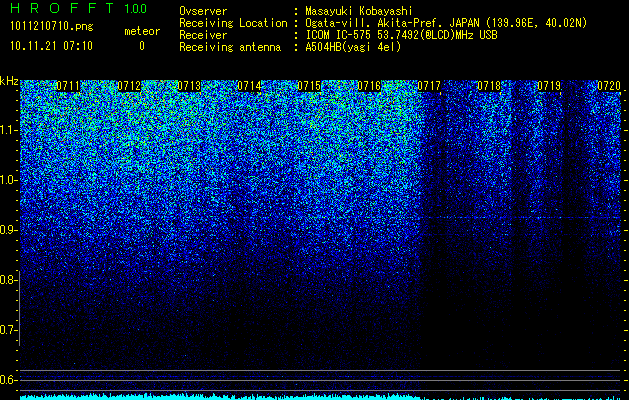
Task: Click the meteor count label
Action: [x=142, y=31]
